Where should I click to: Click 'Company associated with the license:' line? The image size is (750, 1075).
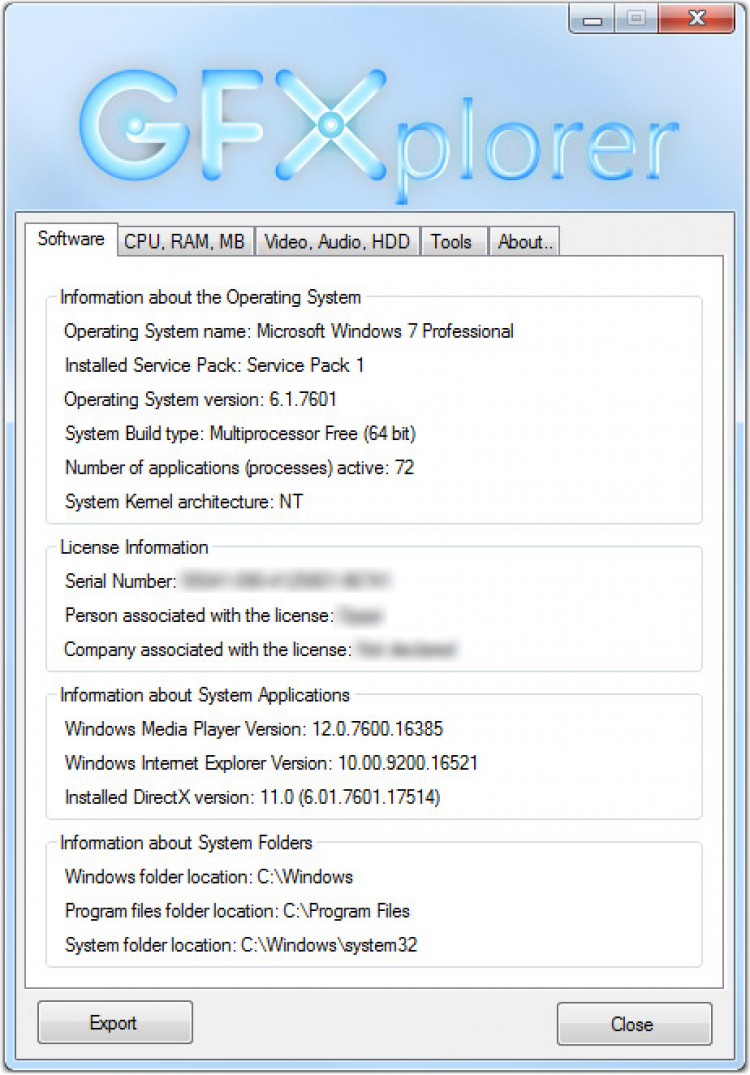(x=260, y=649)
